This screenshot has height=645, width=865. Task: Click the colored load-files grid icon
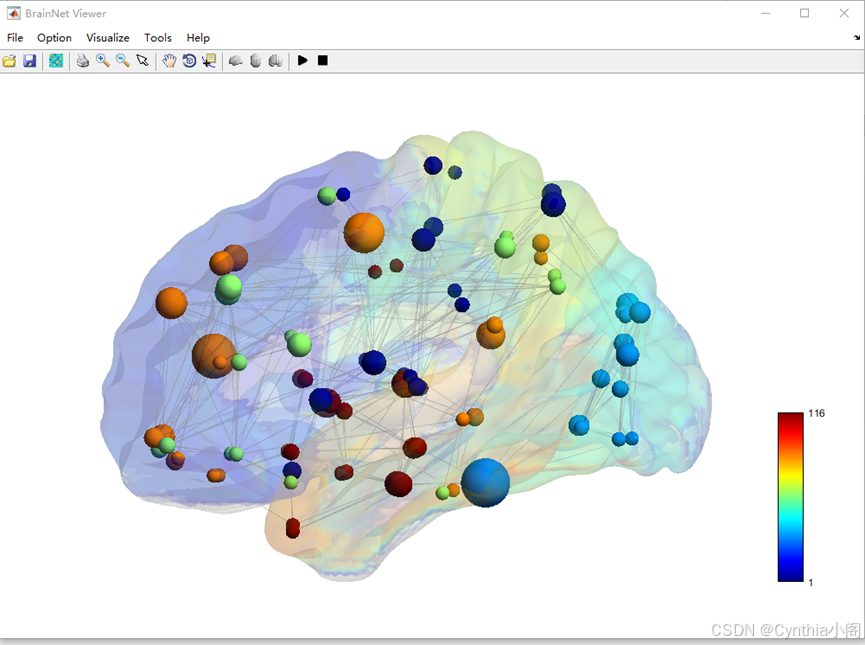click(x=55, y=60)
